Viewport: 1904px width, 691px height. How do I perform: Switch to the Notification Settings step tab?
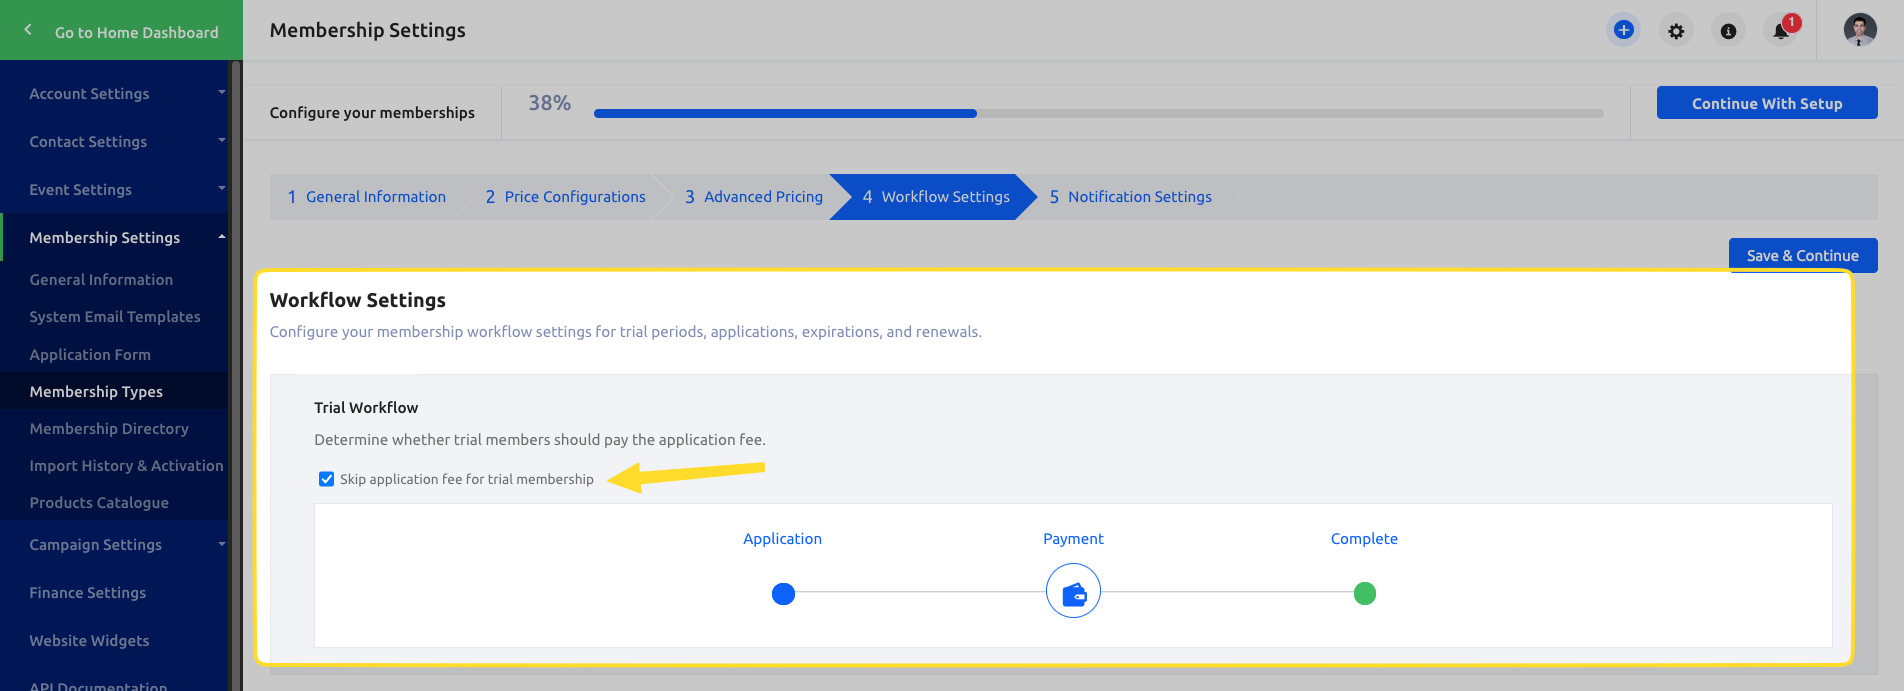point(1130,197)
